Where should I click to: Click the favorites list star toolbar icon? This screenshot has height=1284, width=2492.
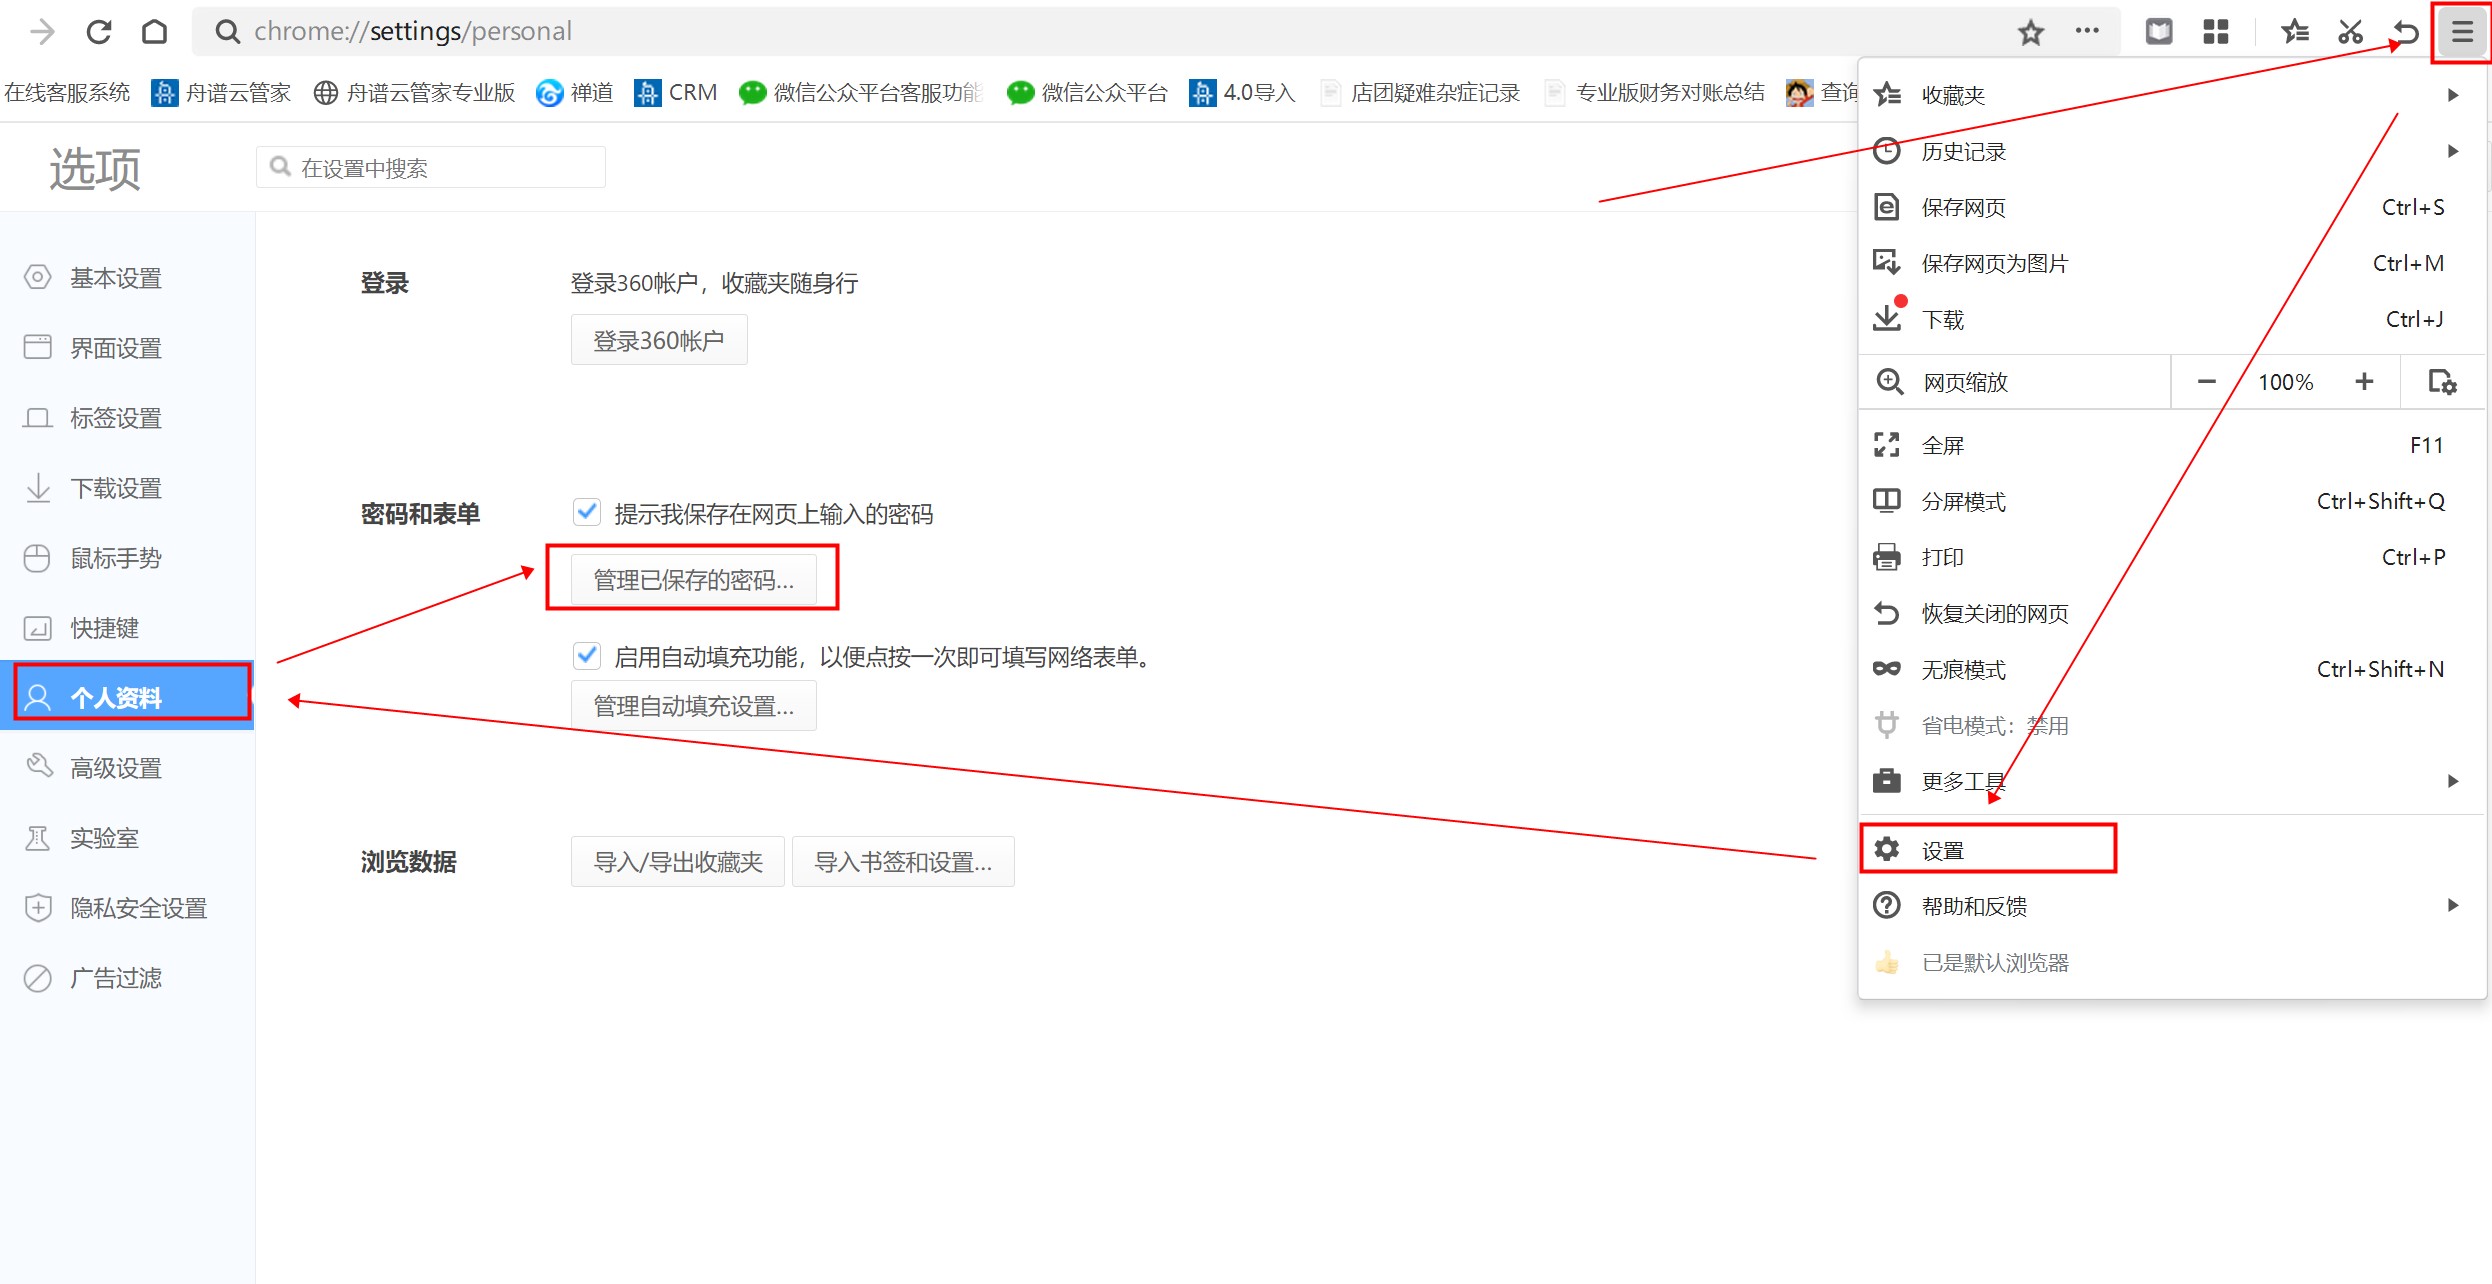[x=2294, y=32]
